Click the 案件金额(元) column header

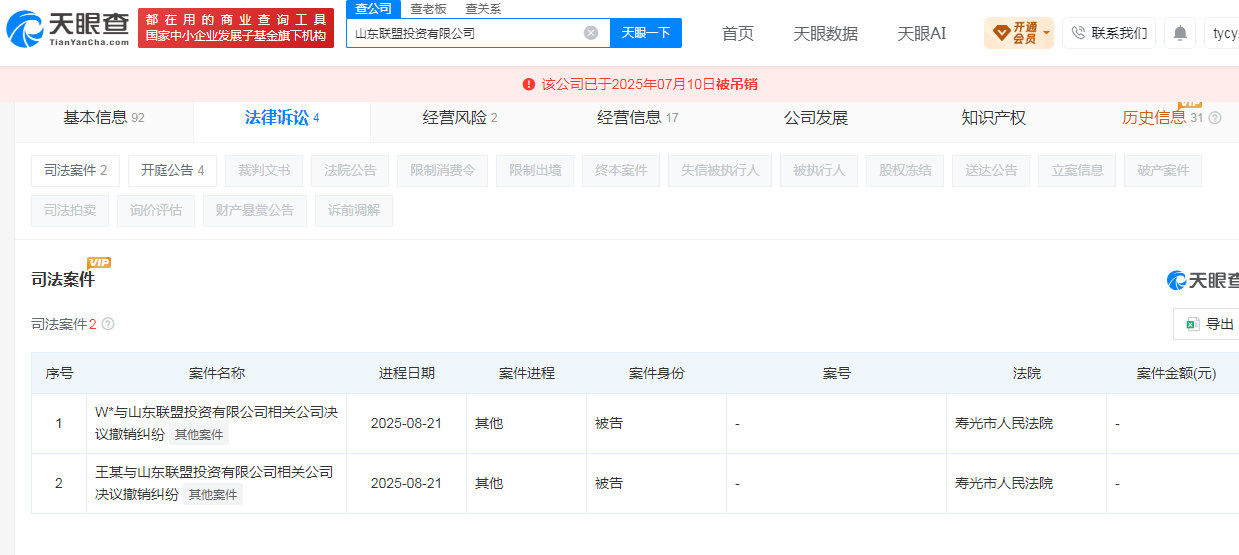coord(1176,374)
